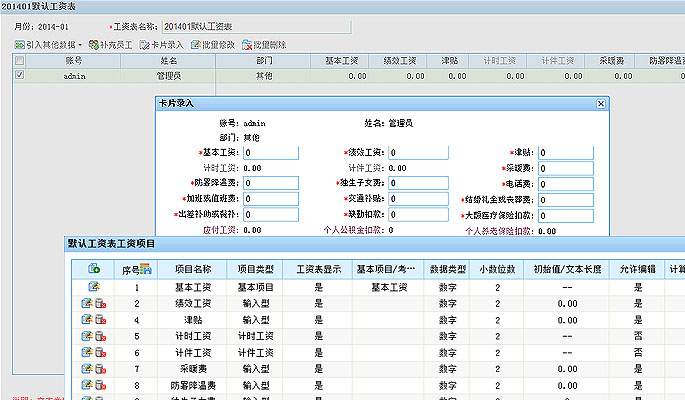Click the add new salary item icon

point(93,269)
